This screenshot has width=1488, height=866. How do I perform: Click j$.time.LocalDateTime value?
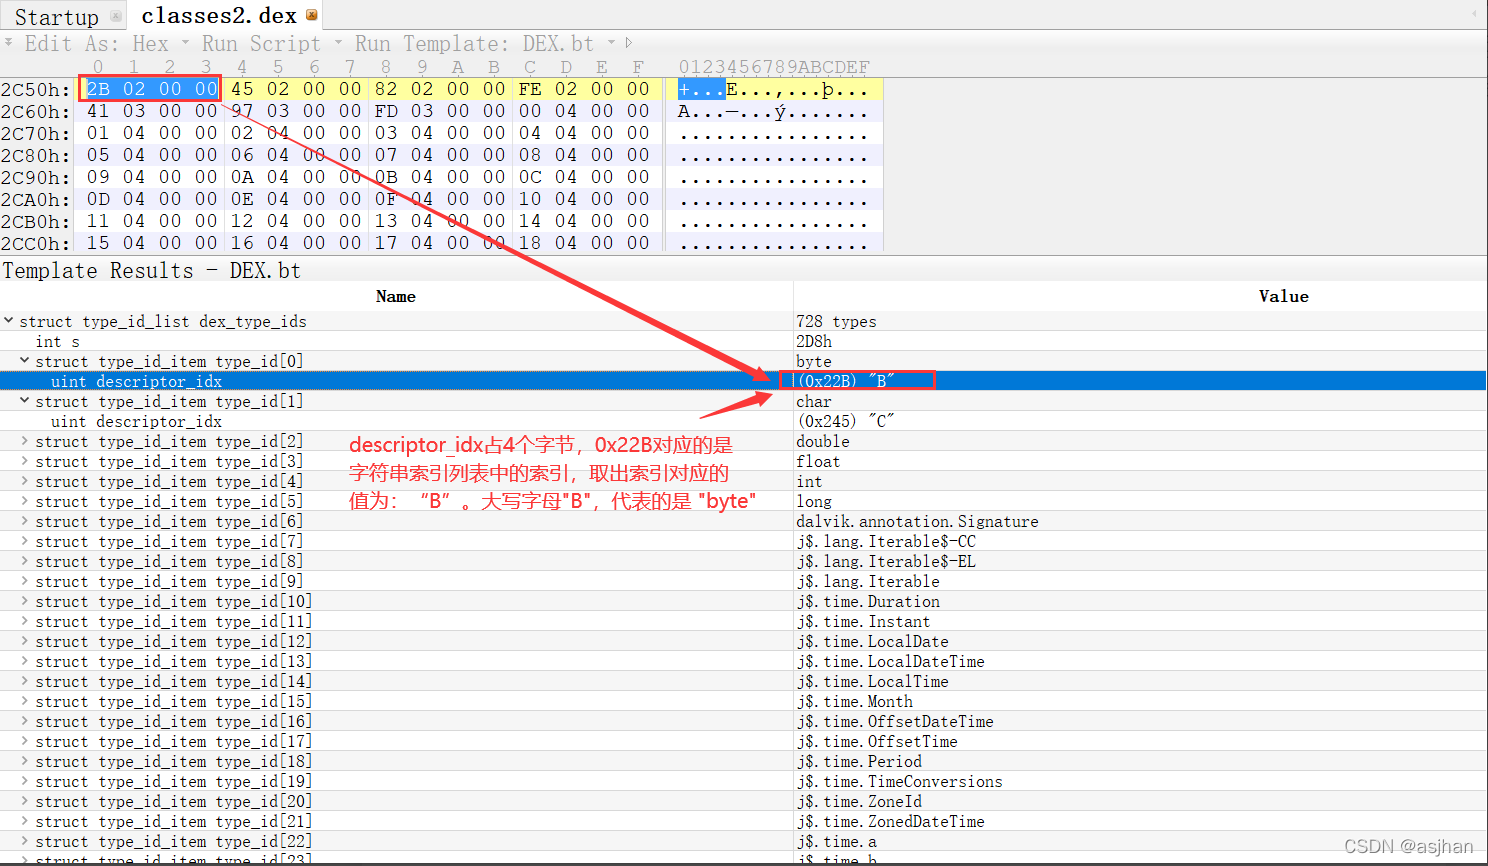[x=890, y=661]
